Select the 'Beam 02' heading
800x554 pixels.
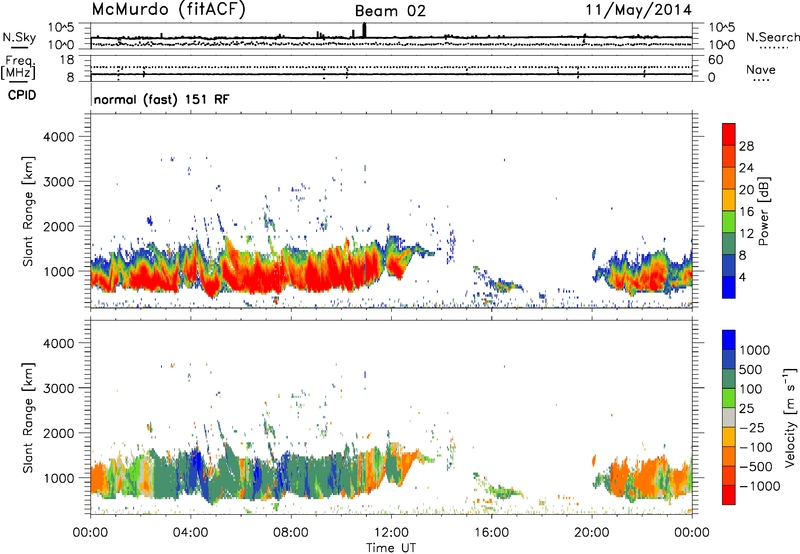coord(390,11)
